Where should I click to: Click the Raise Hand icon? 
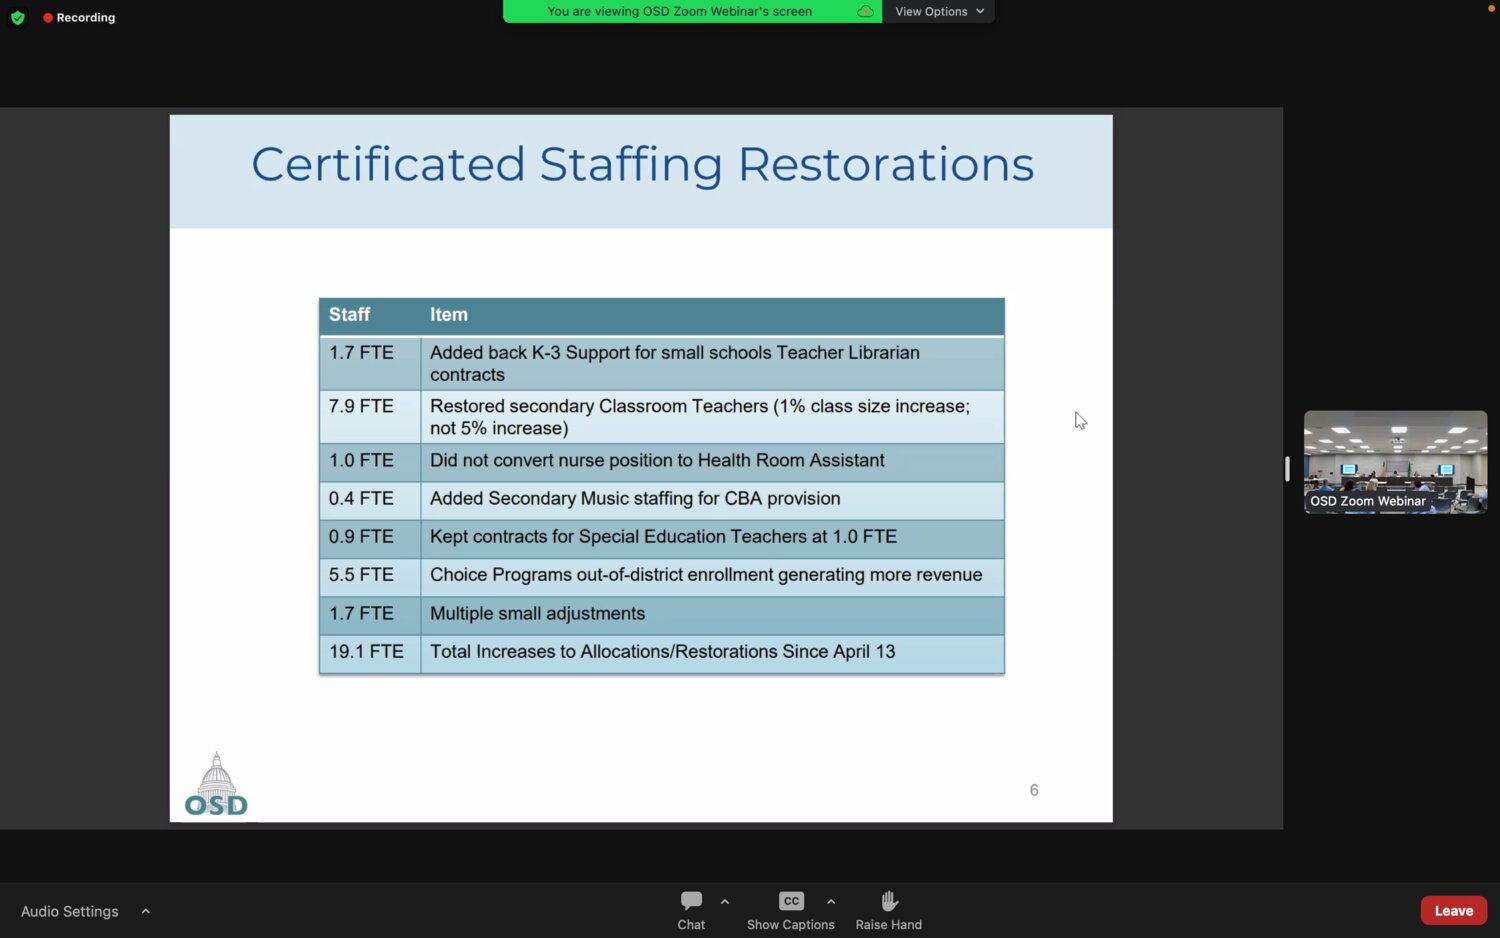tap(889, 901)
